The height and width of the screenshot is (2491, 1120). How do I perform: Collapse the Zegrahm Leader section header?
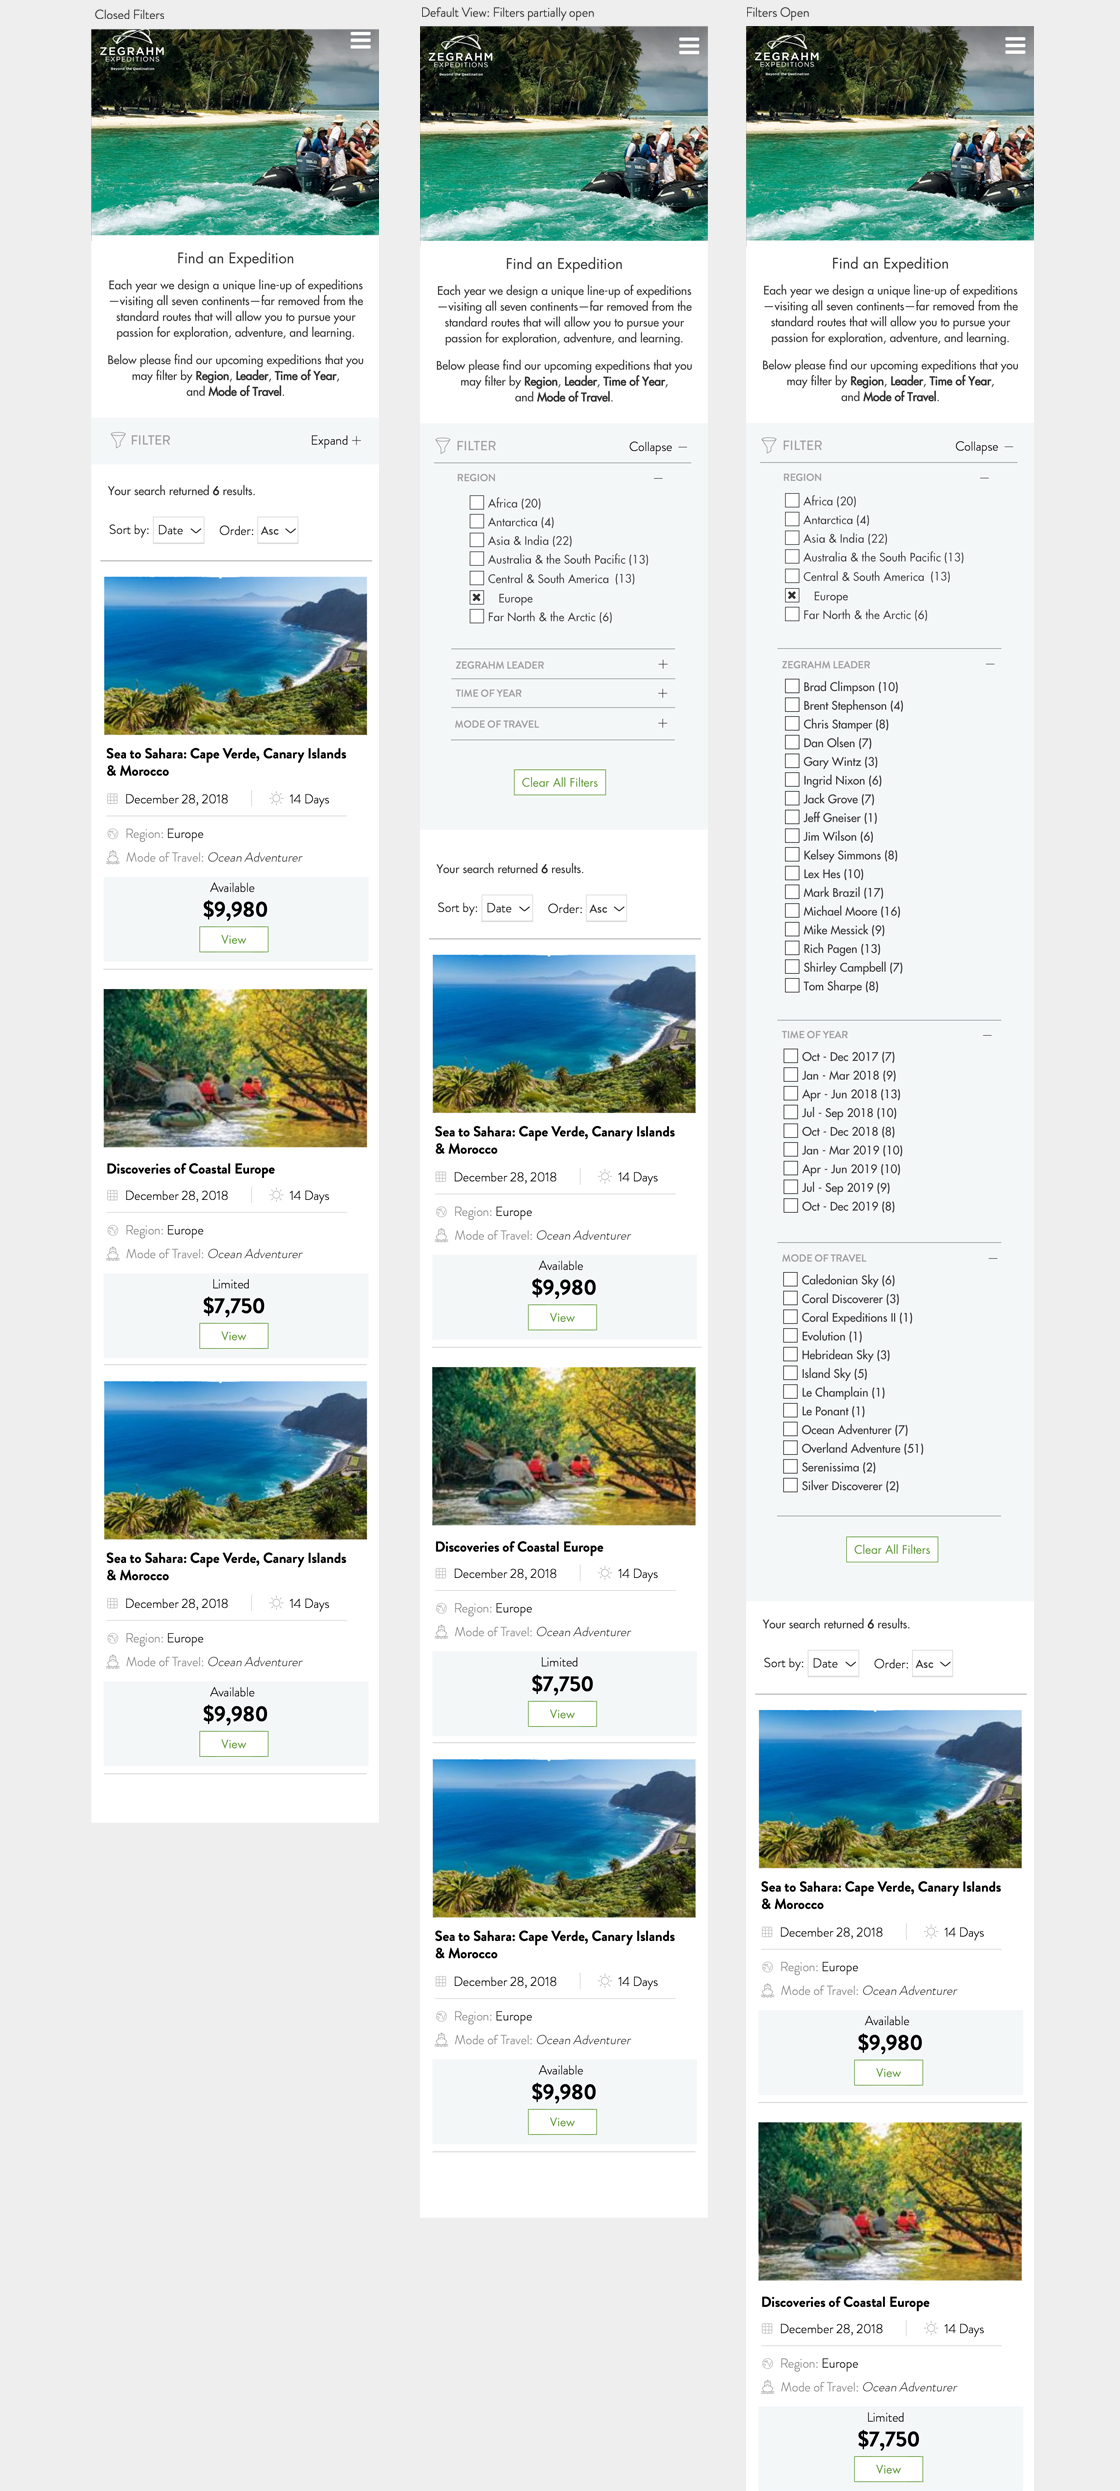point(888,664)
